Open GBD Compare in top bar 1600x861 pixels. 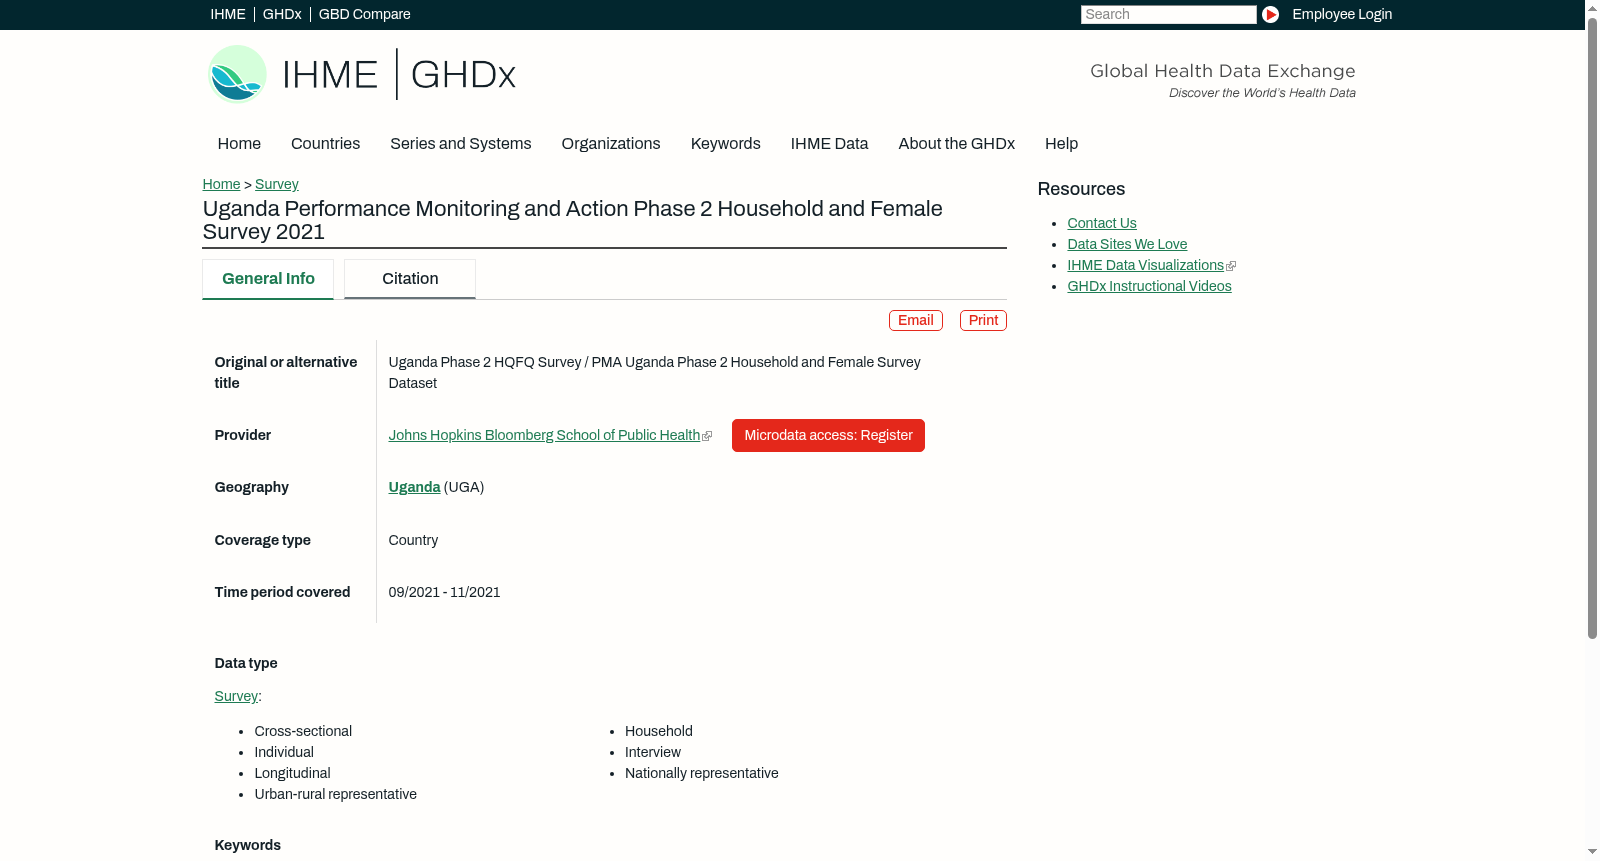click(x=365, y=14)
